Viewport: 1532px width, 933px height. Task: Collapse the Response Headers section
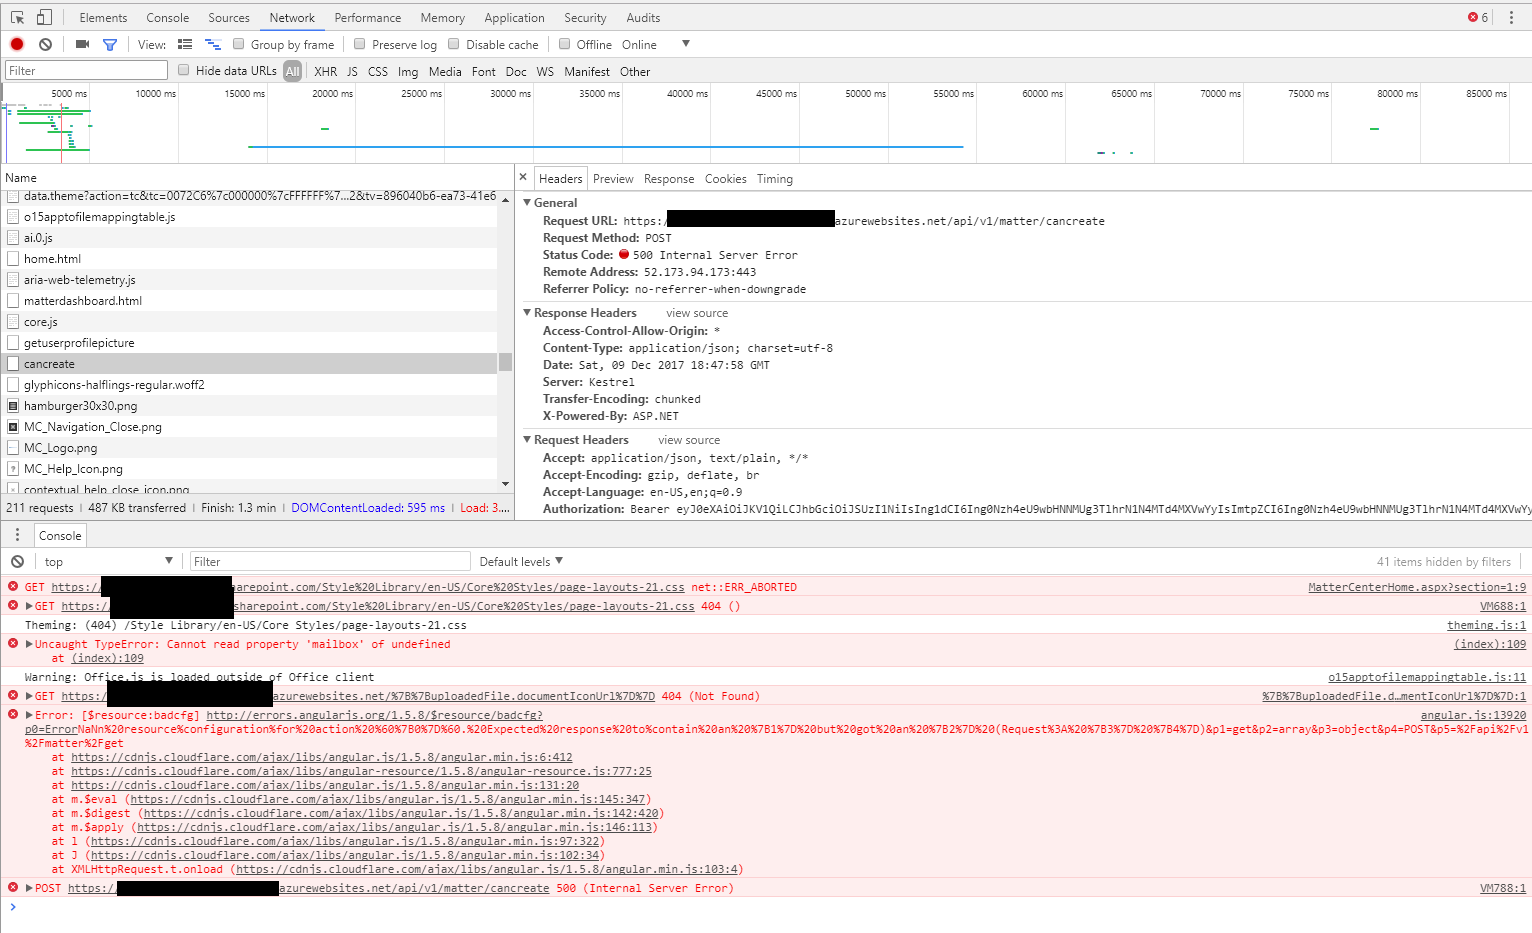527,312
